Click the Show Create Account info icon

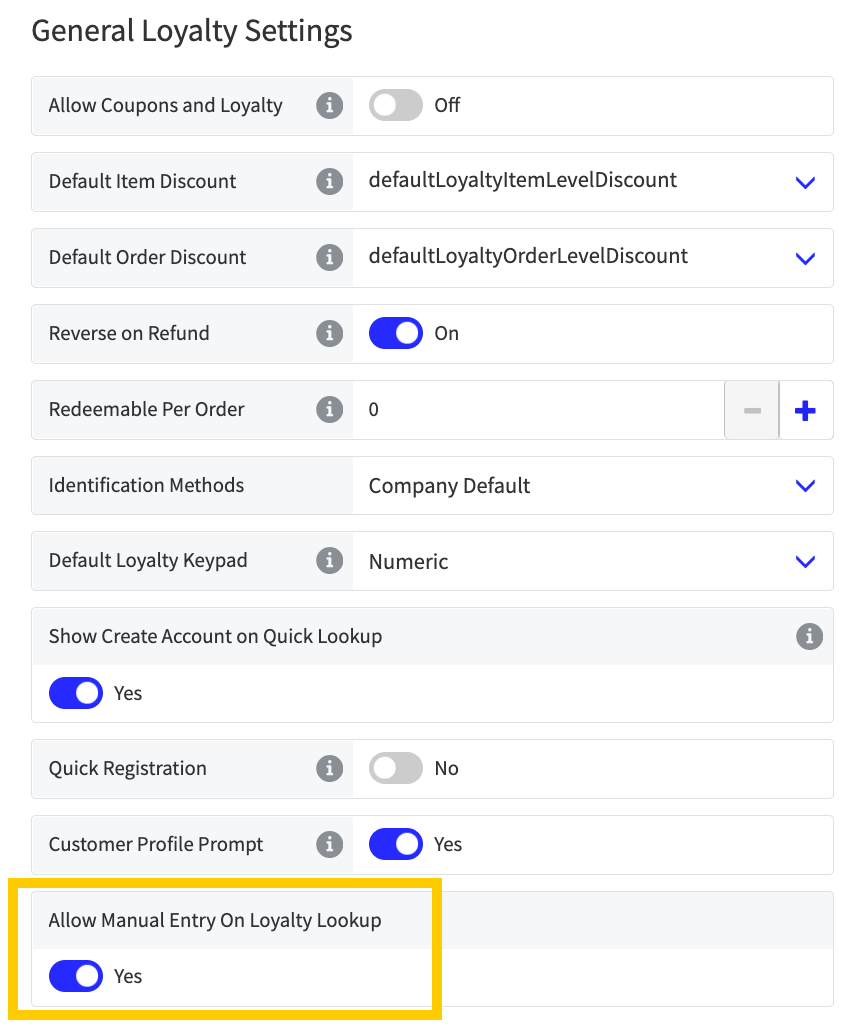[810, 637]
